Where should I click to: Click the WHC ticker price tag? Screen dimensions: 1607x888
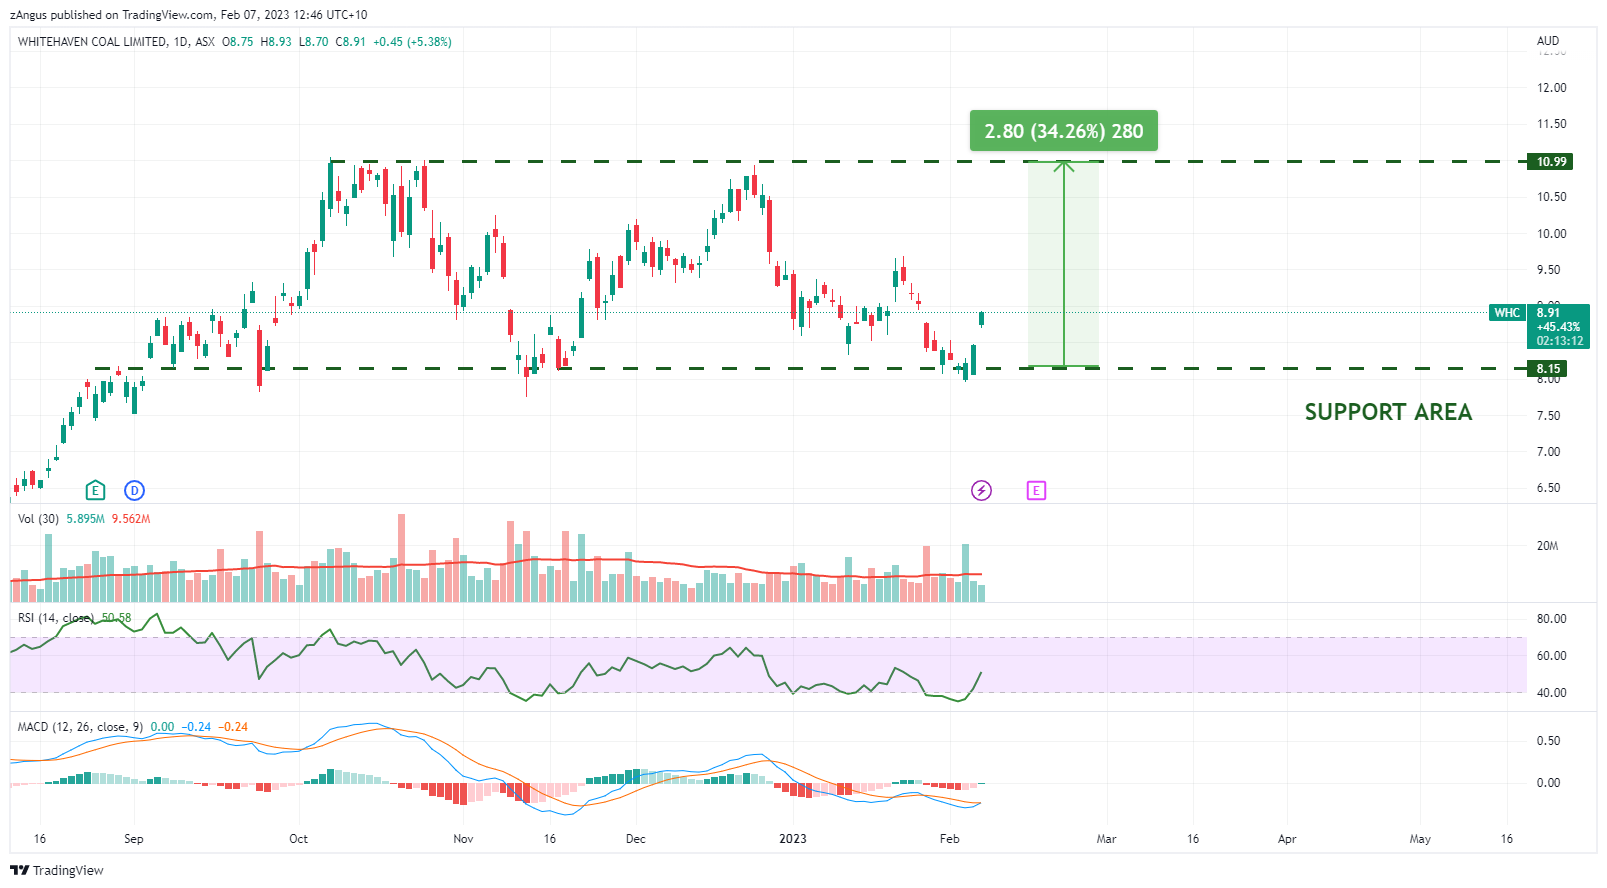point(1507,313)
